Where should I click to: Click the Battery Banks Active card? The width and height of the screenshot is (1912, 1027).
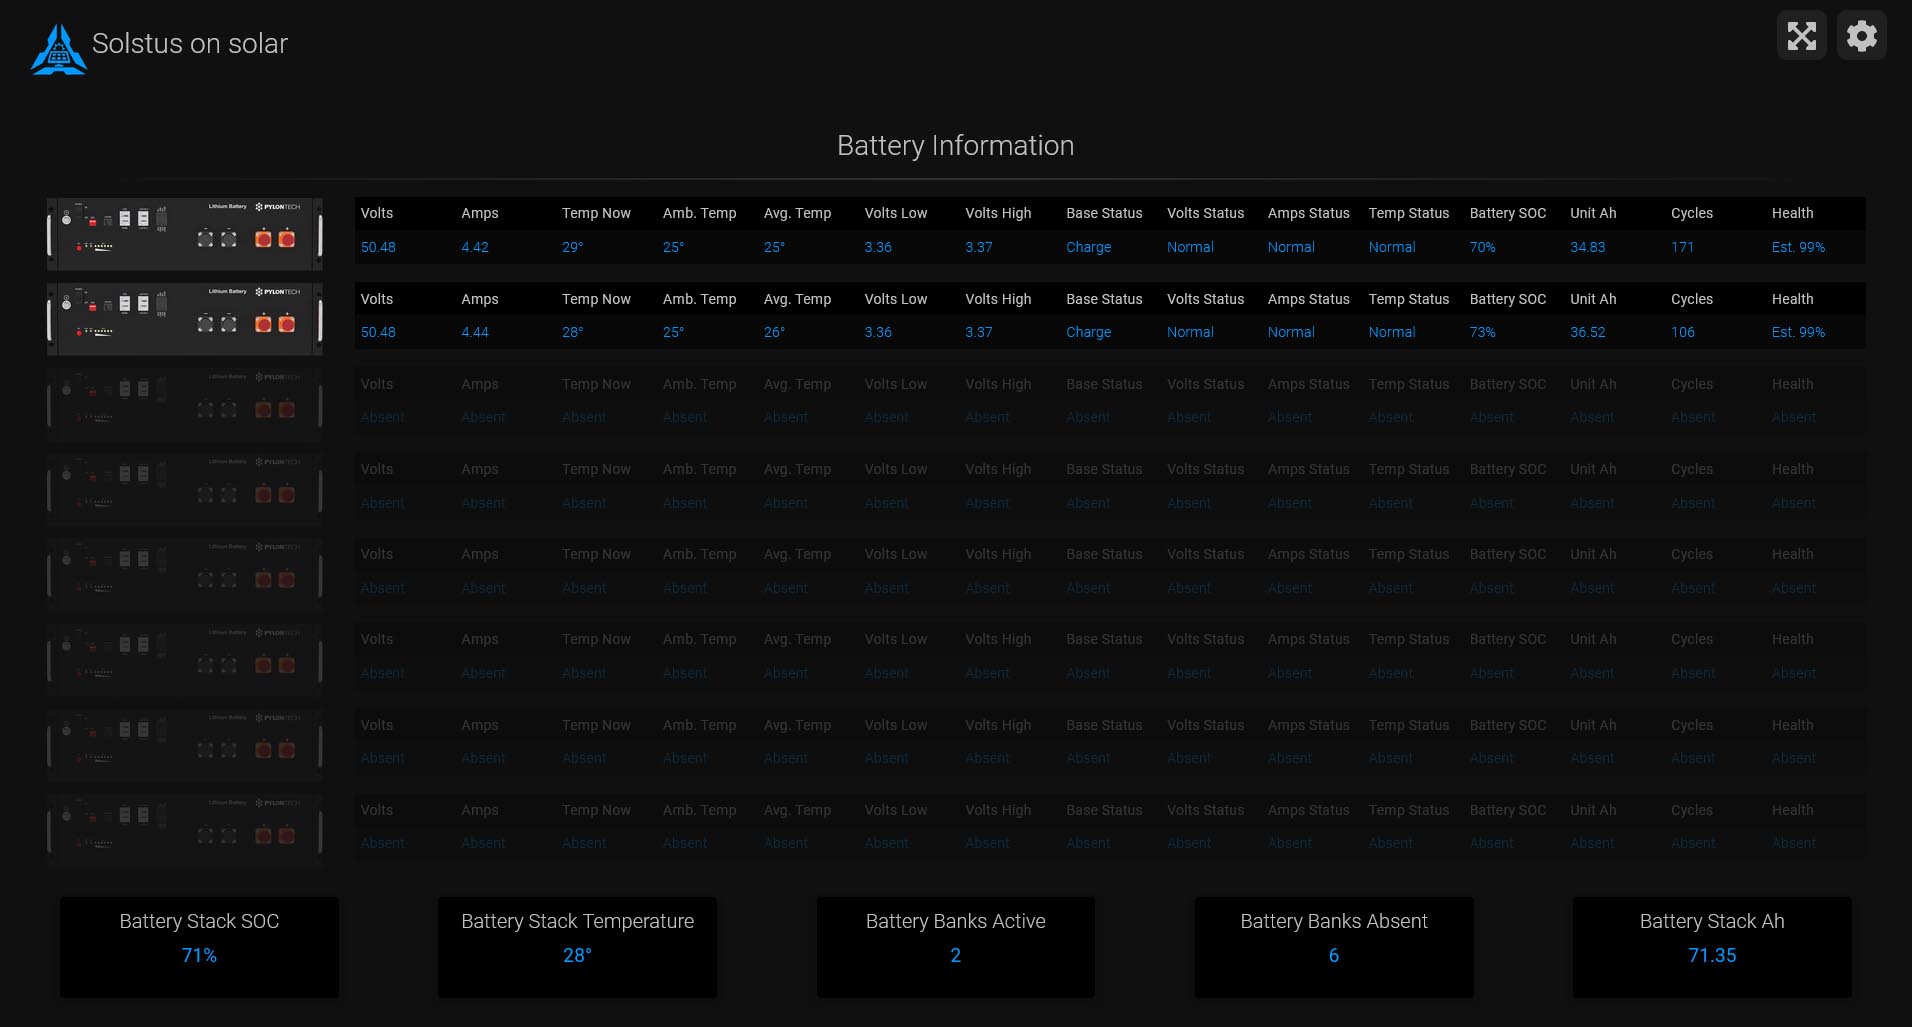point(955,946)
